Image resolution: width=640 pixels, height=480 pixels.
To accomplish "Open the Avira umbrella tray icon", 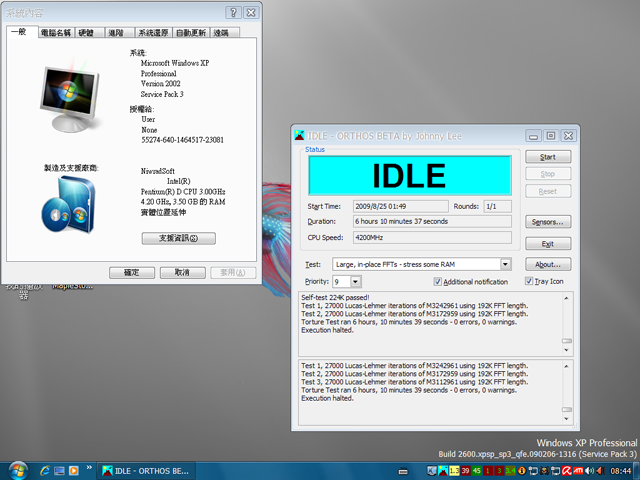I will [567, 471].
